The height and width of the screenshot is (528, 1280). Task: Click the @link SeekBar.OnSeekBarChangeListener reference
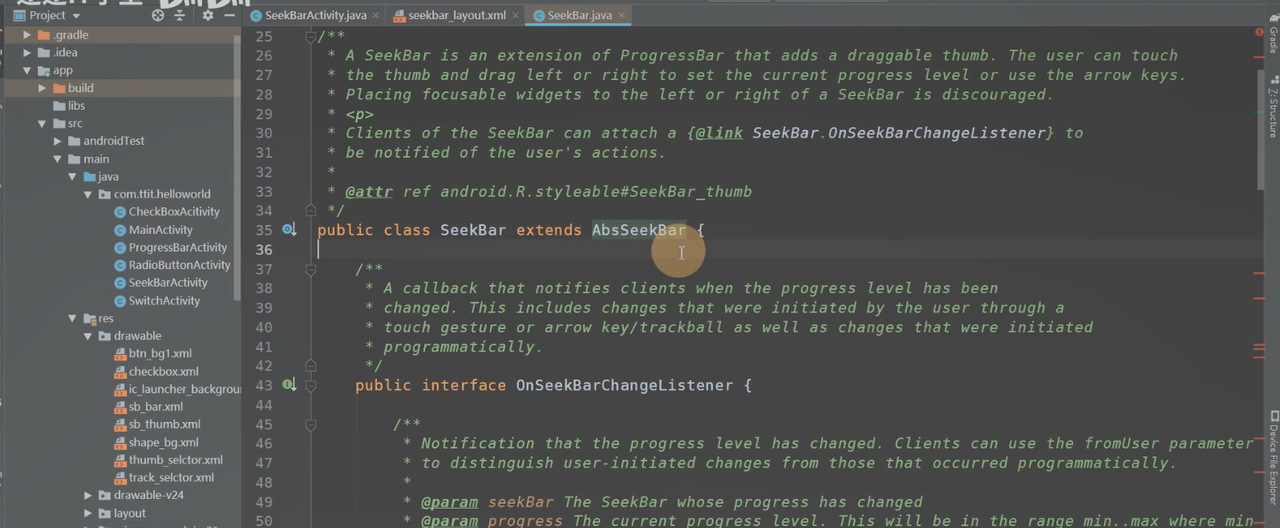tap(870, 133)
